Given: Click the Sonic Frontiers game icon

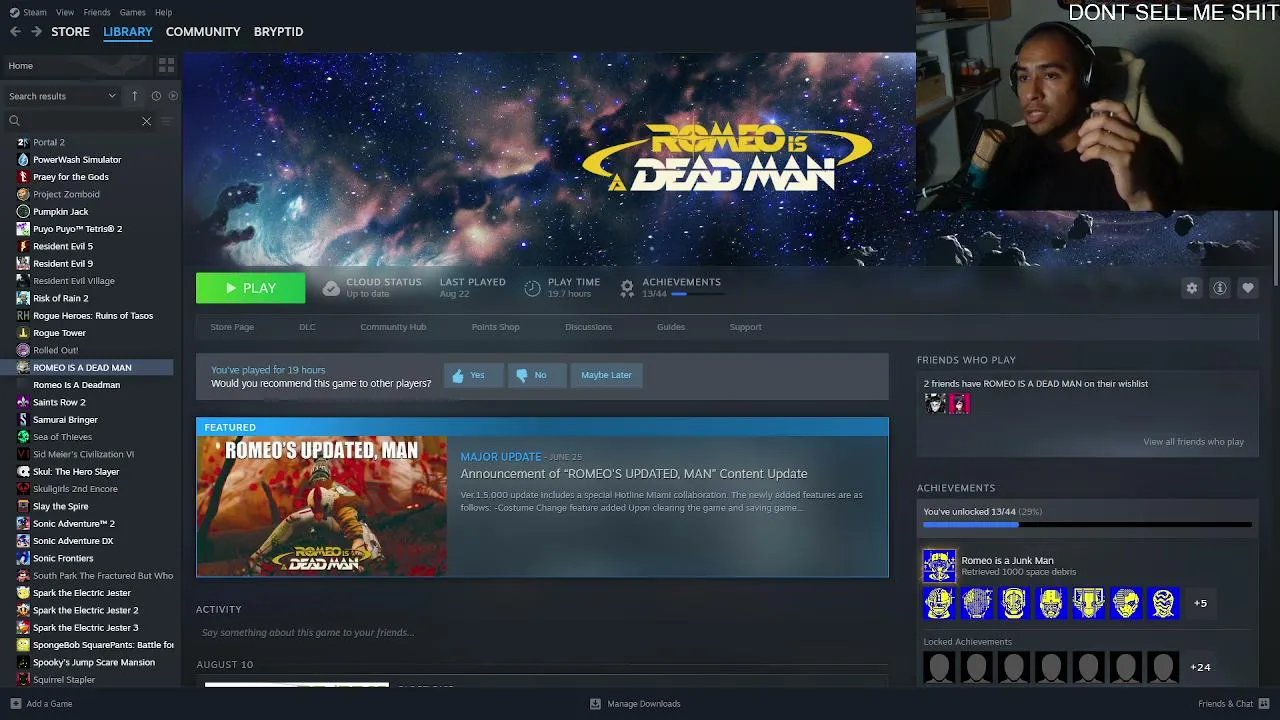Looking at the screenshot, I should point(23,558).
